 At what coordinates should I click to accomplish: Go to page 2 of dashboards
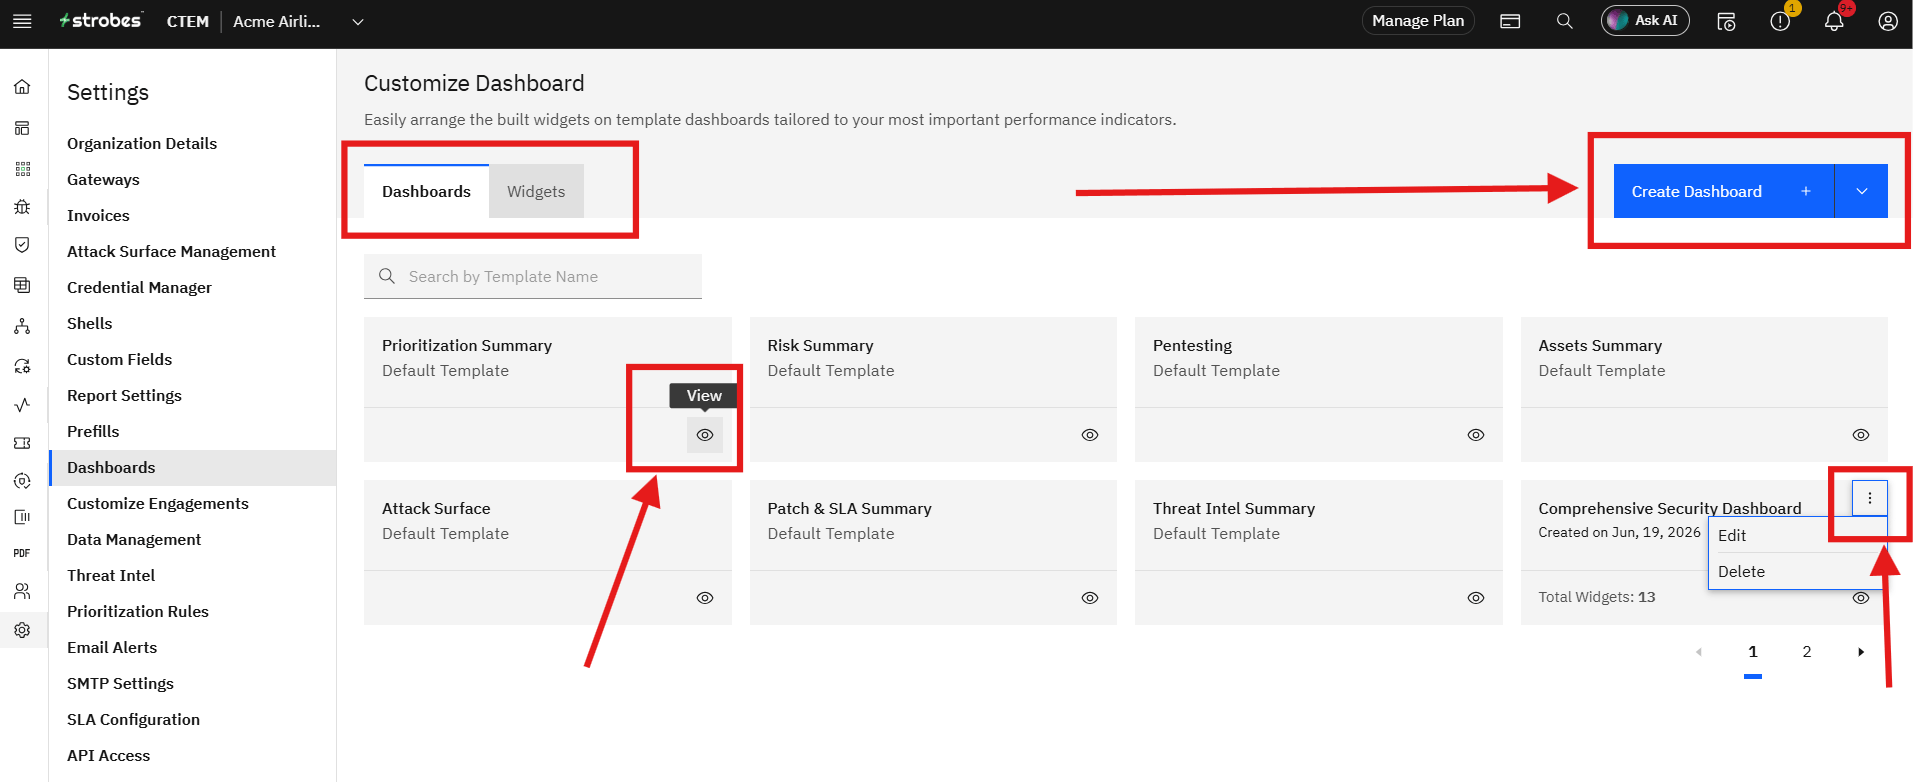[1807, 652]
